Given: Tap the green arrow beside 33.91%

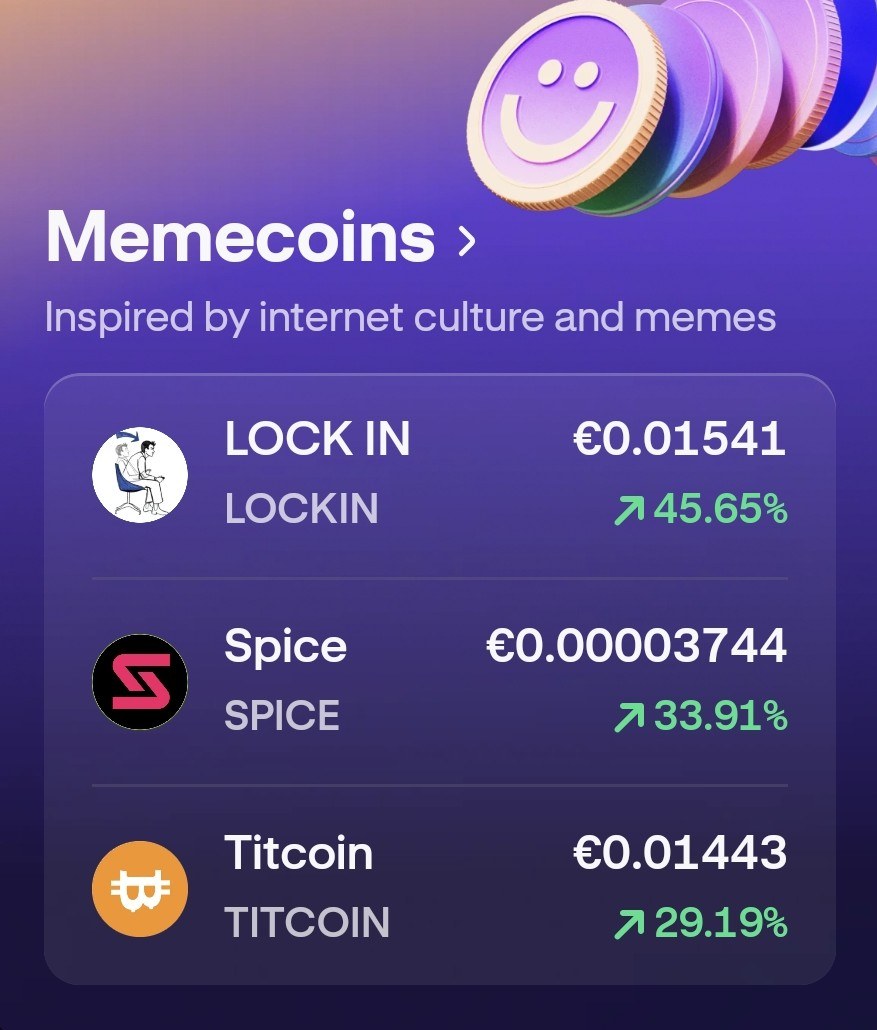Looking at the screenshot, I should click(x=630, y=717).
